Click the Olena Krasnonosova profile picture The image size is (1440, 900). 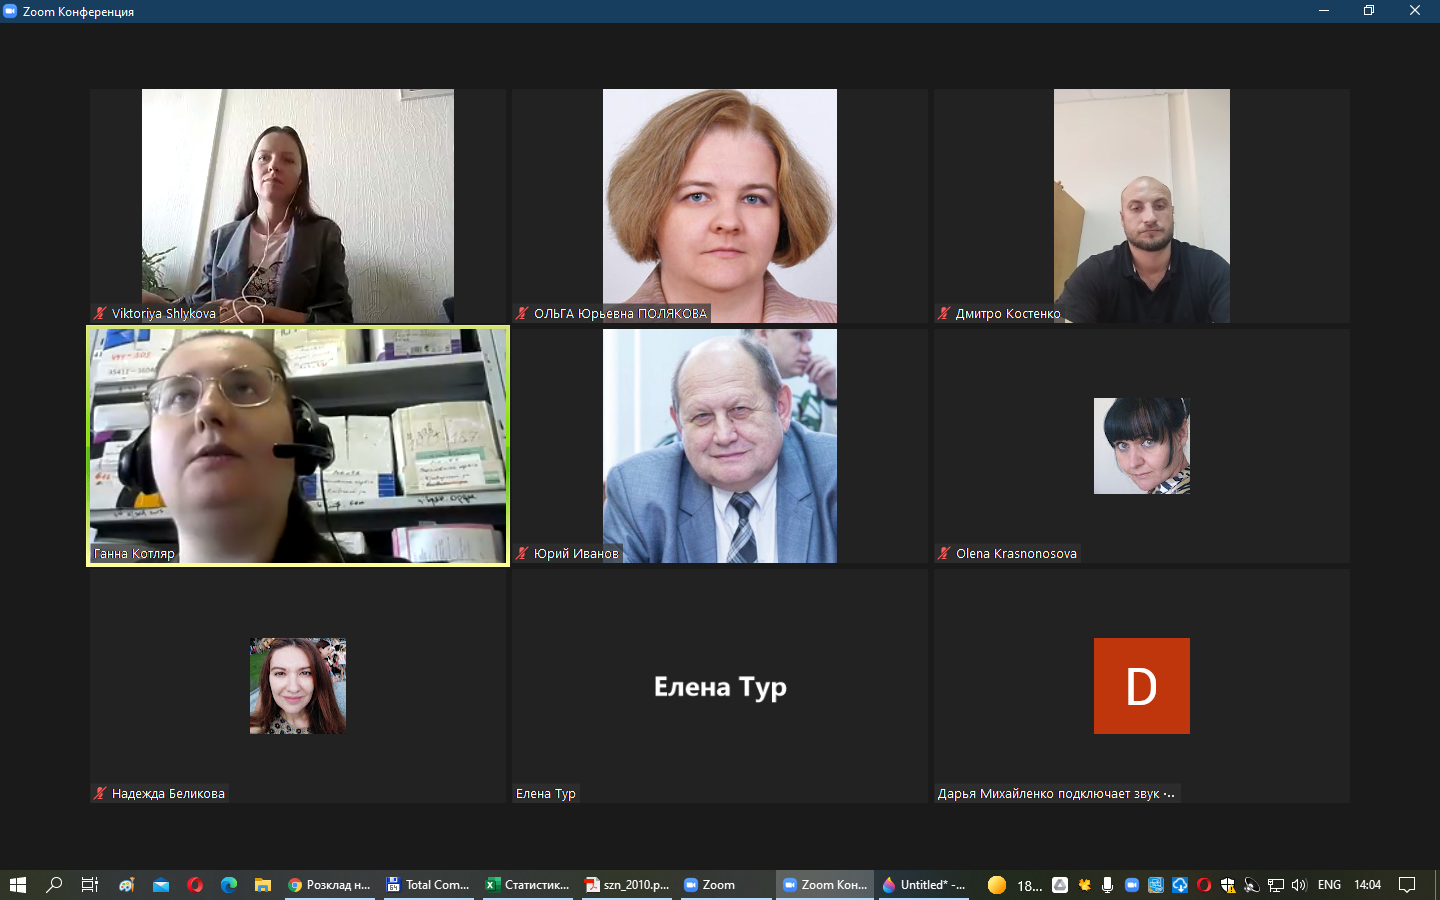tap(1141, 446)
